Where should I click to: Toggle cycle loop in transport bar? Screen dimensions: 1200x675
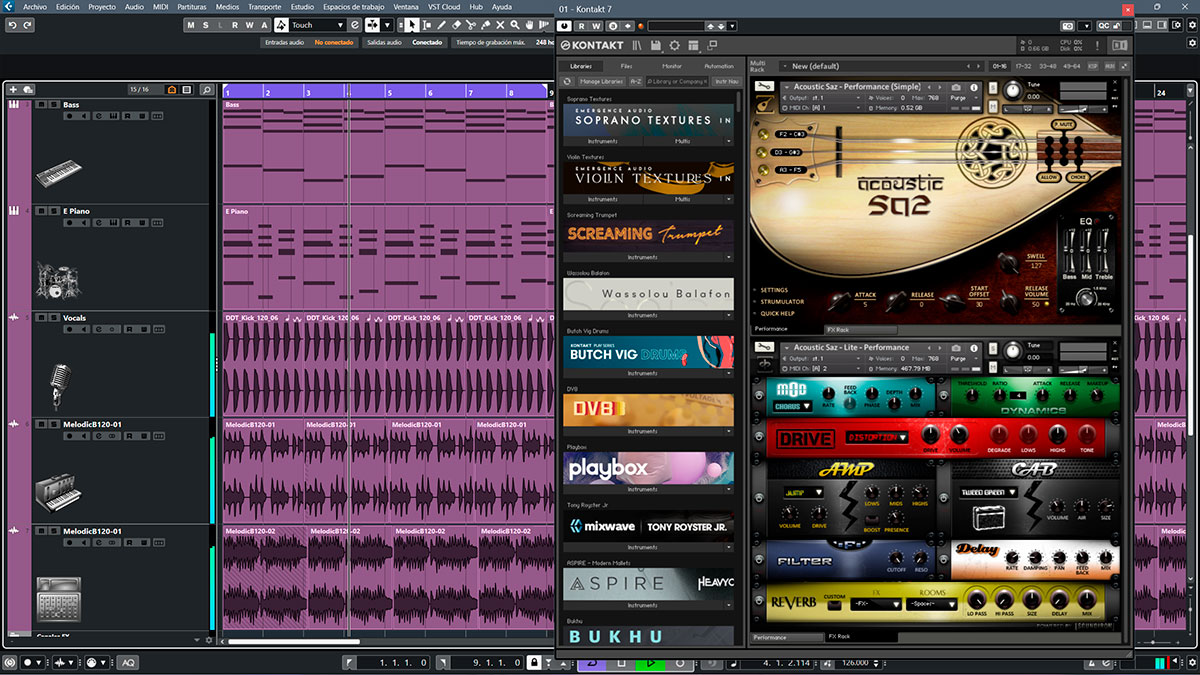coord(592,662)
